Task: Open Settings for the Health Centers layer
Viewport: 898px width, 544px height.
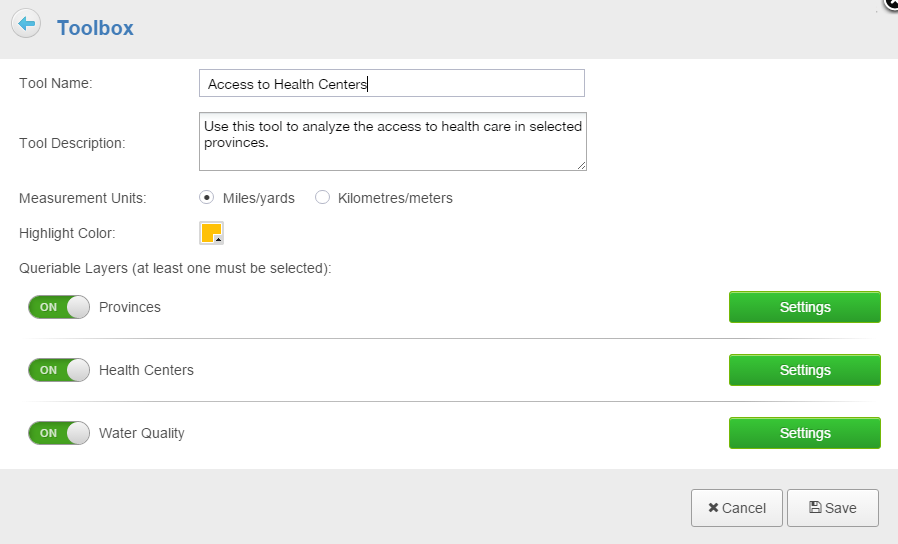Action: [805, 370]
